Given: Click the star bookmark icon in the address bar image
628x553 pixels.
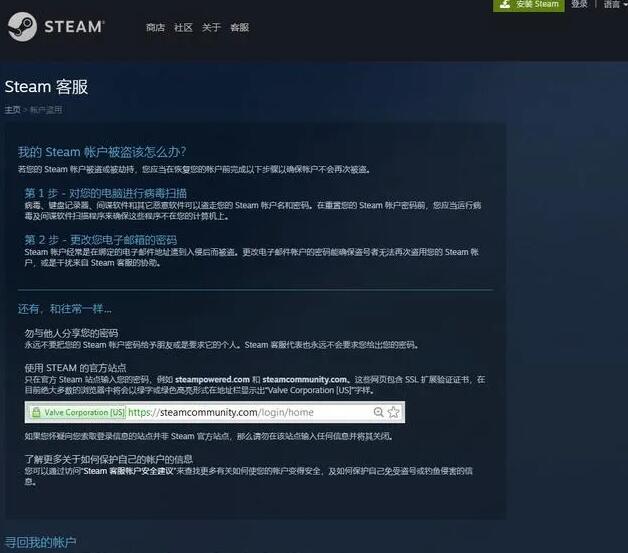Looking at the screenshot, I should 393,412.
